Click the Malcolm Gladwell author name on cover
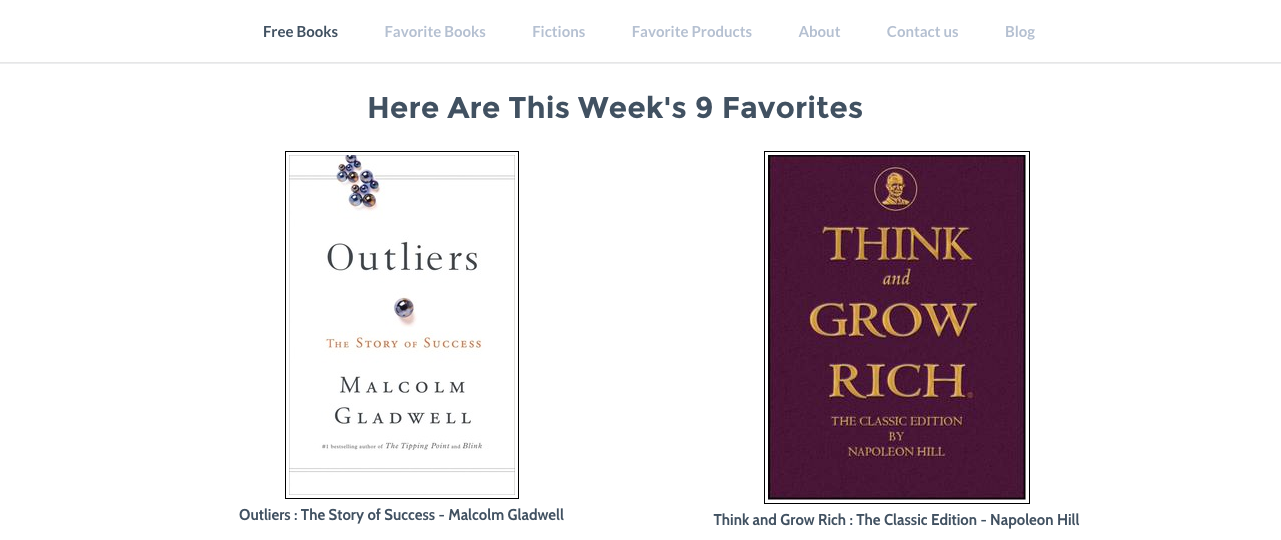This screenshot has width=1281, height=540. click(x=403, y=400)
